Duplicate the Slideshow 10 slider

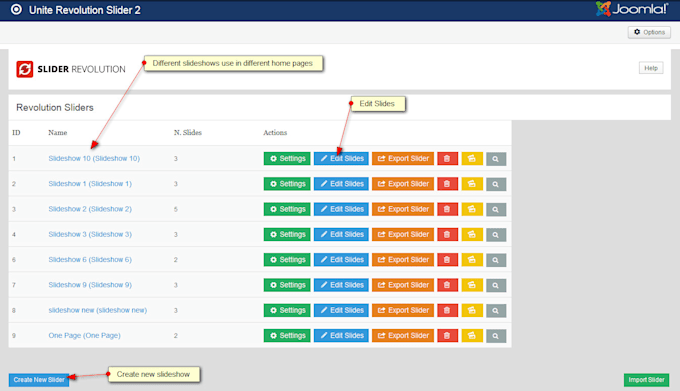(472, 159)
